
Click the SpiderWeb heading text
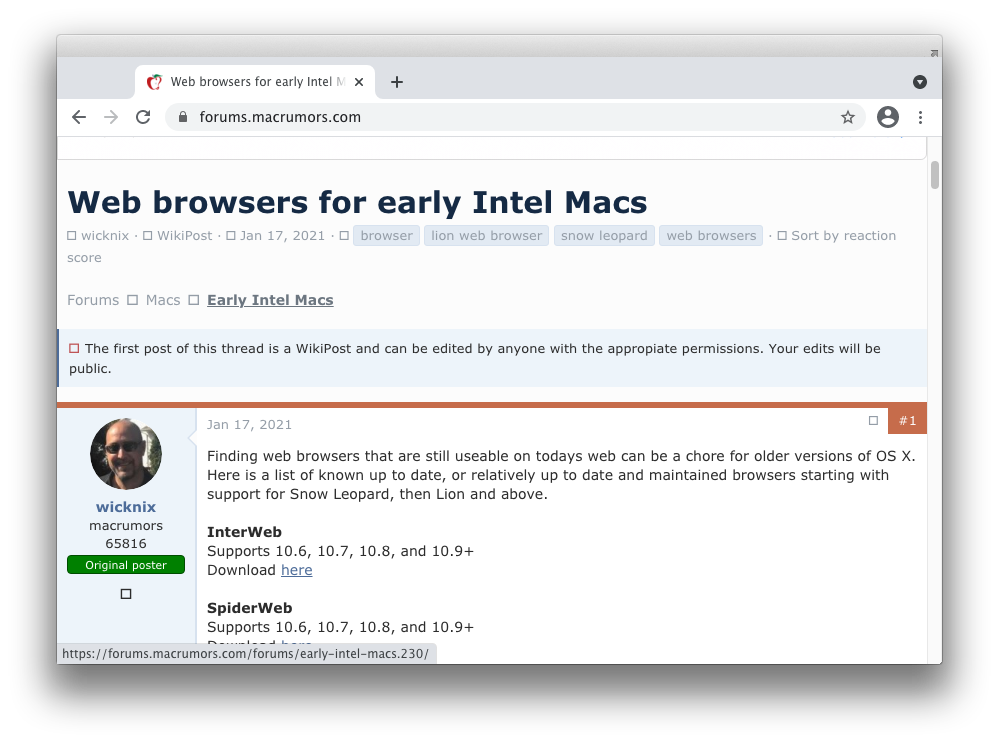click(250, 608)
